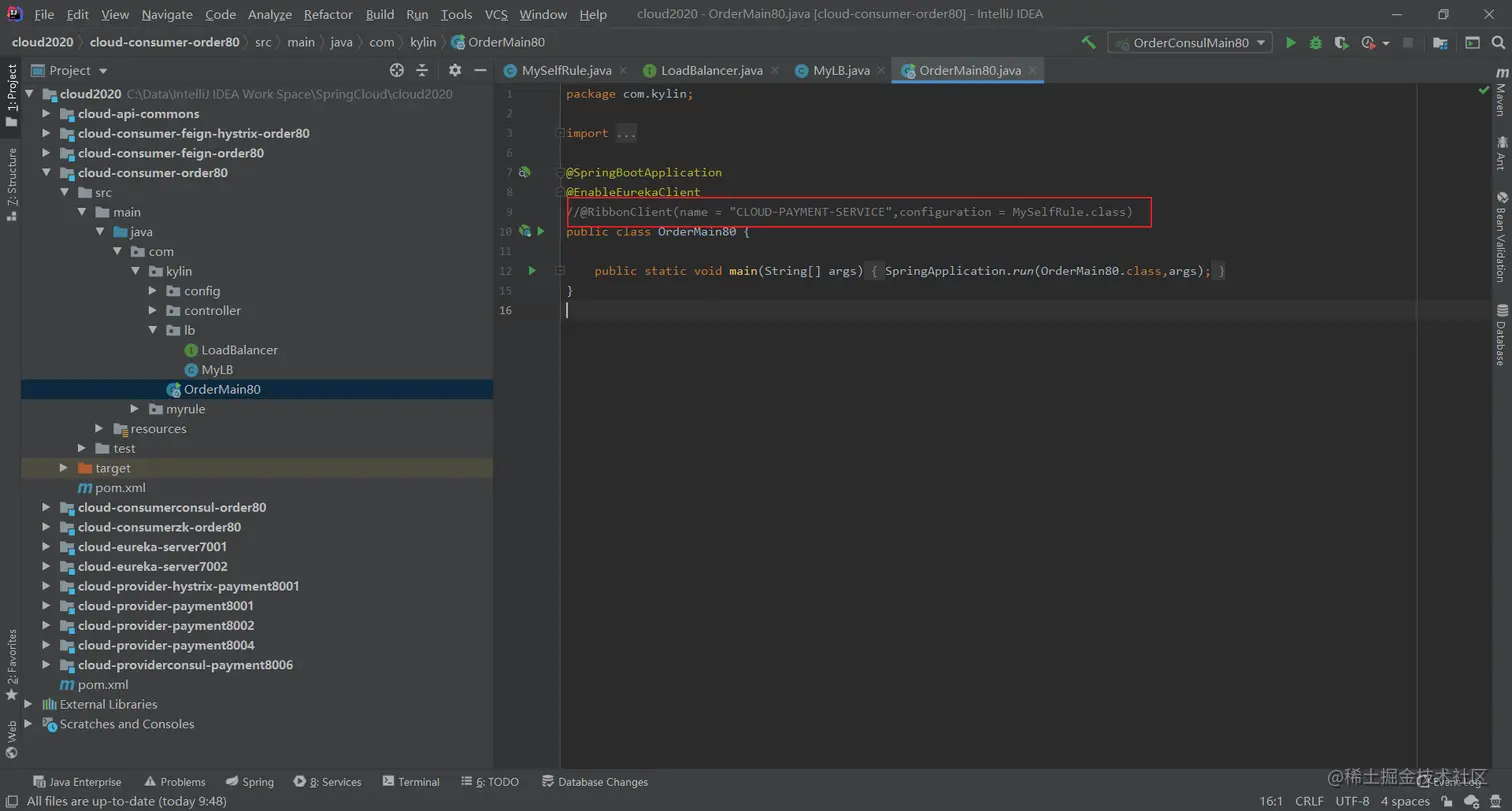The height and width of the screenshot is (811, 1512).
Task: Expand the controller package folder
Action: (152, 311)
